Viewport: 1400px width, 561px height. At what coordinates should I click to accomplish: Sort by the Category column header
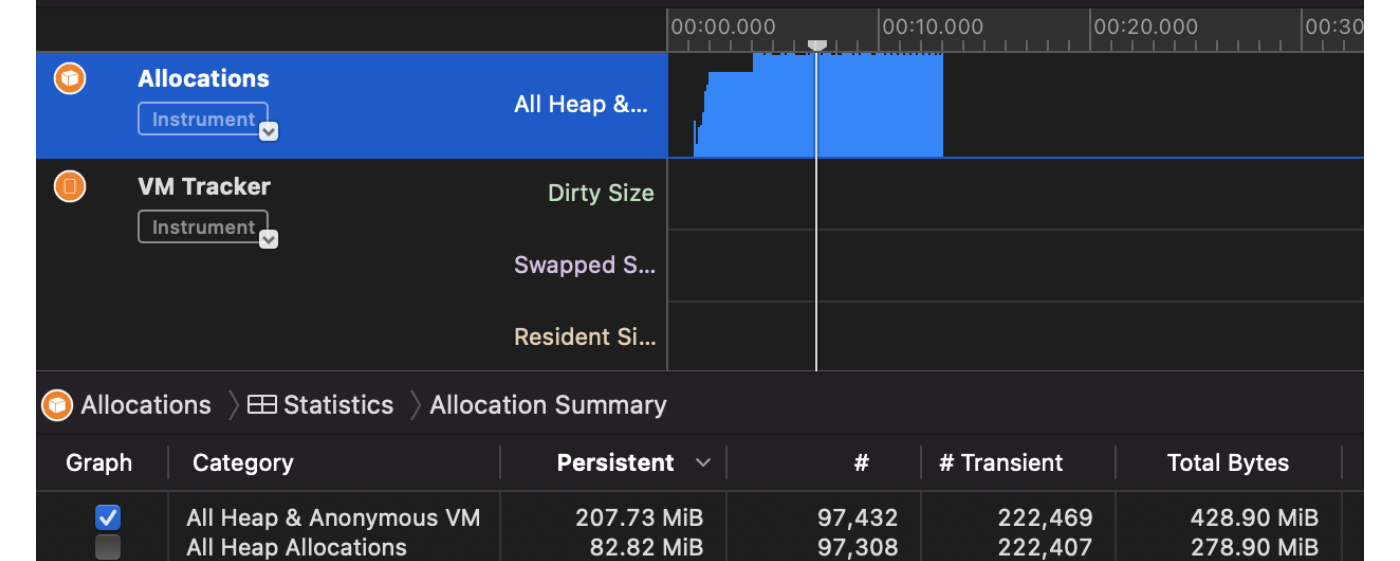coord(243,463)
